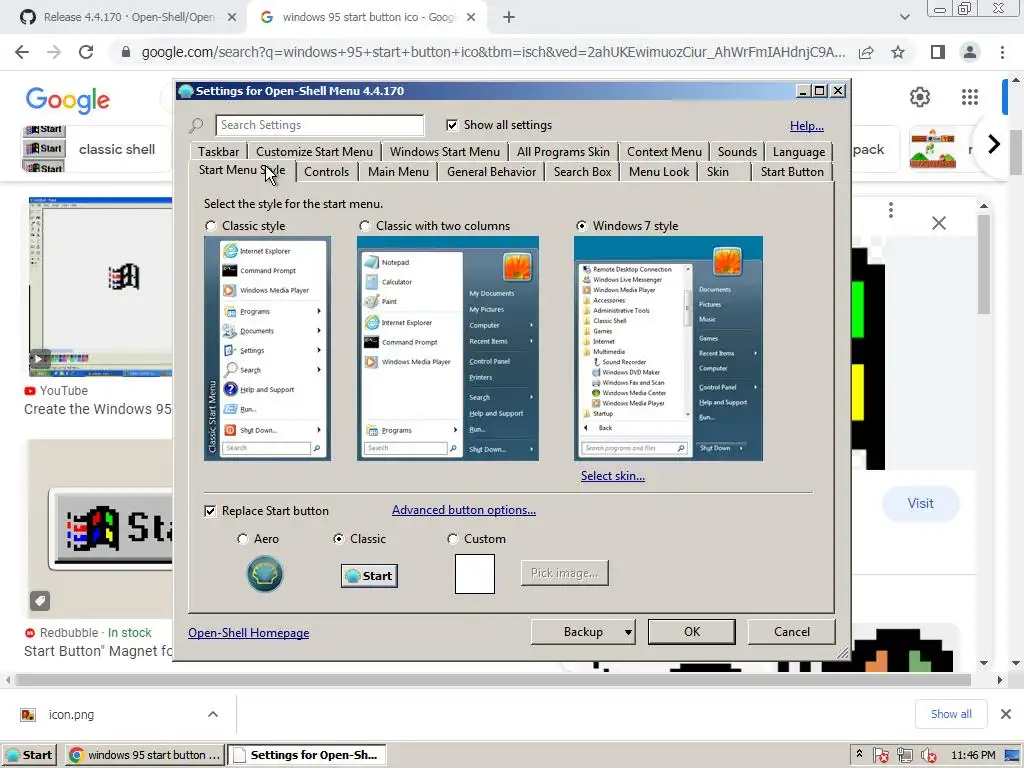Viewport: 1024px width, 768px height.
Task: Open Chrome profile avatar
Action: click(x=970, y=52)
